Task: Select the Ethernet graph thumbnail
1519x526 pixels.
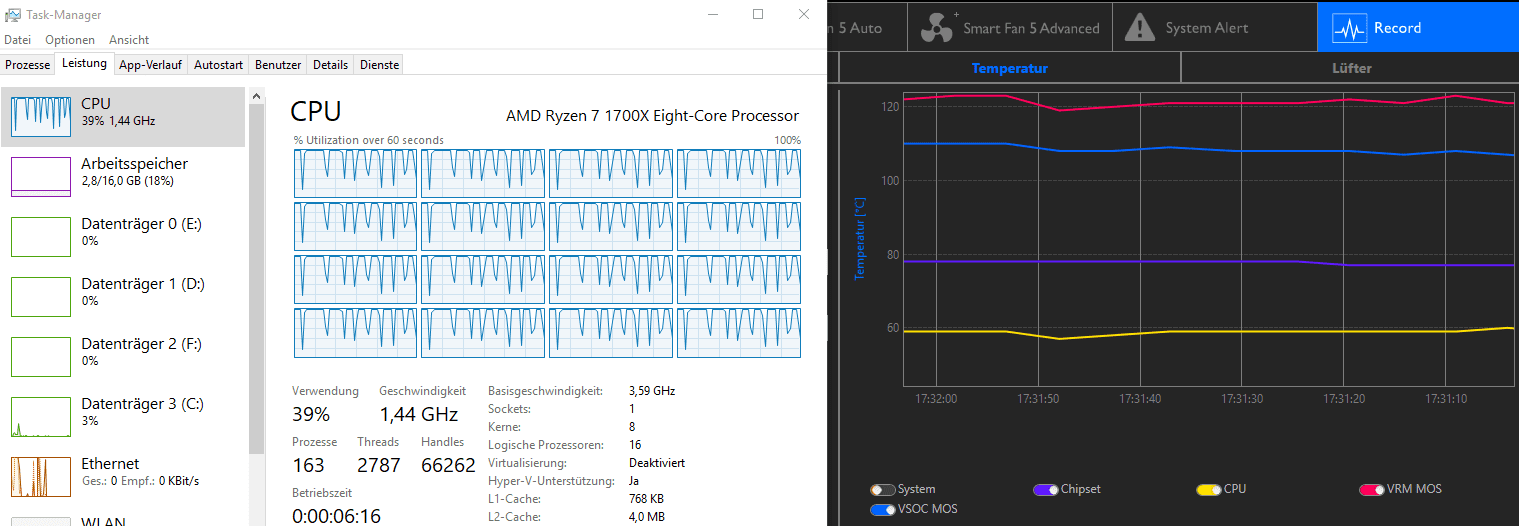Action: click(41, 477)
